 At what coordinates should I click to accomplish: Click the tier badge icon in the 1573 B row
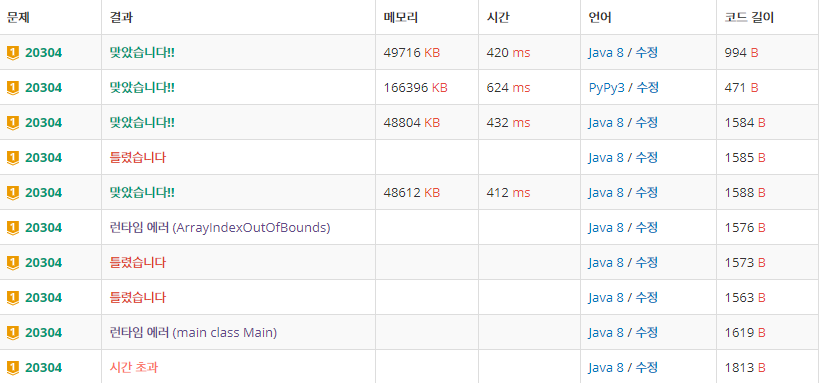(13, 262)
